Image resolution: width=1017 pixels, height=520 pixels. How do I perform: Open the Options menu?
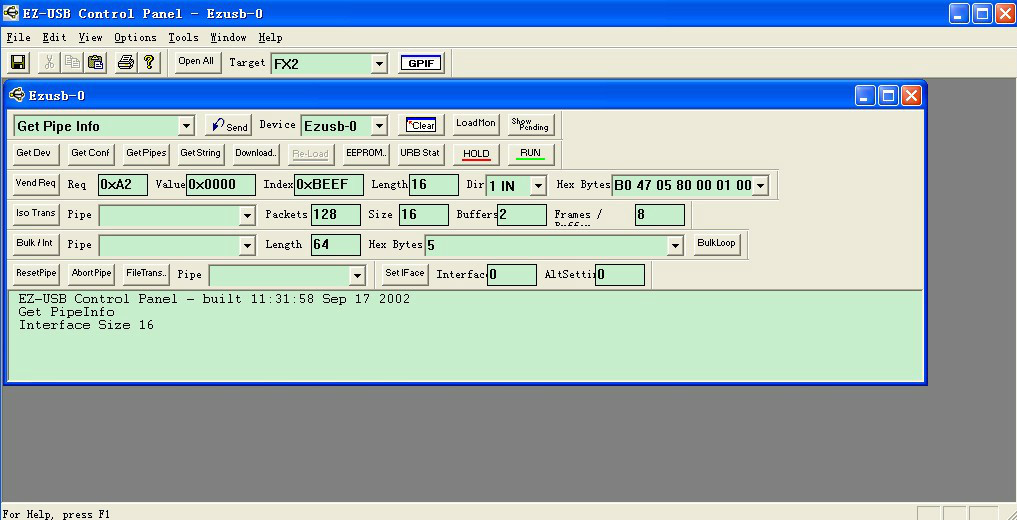135,38
